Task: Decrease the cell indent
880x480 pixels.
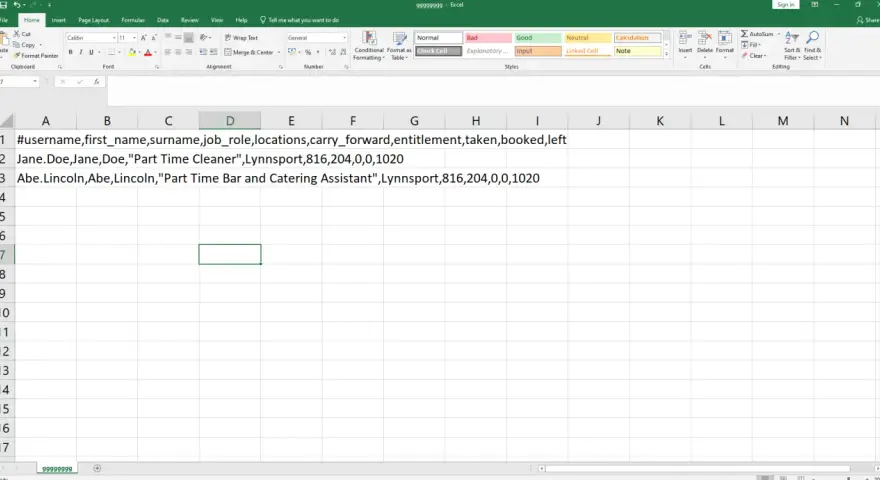Action: pyautogui.click(x=203, y=52)
